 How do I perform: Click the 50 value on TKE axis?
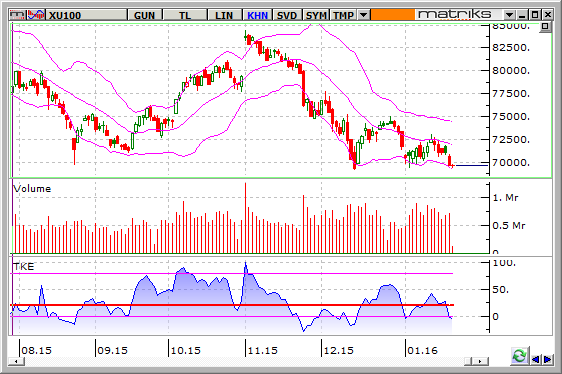[500, 289]
